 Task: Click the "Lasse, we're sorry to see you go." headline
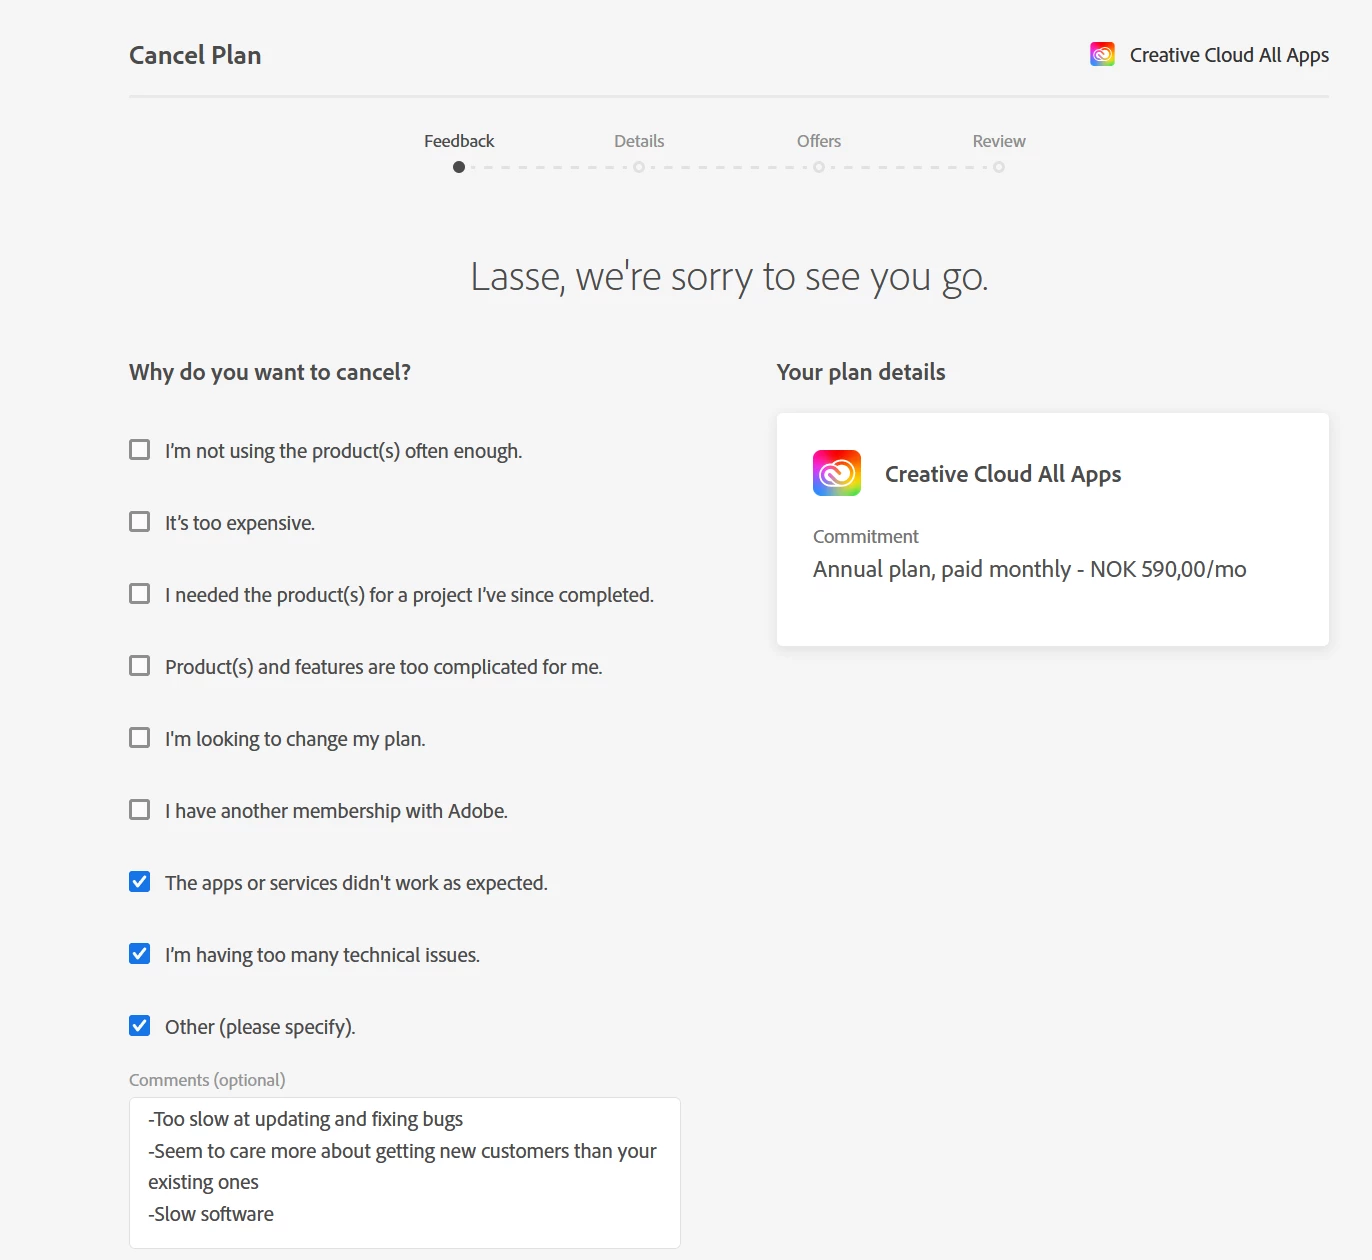point(730,277)
